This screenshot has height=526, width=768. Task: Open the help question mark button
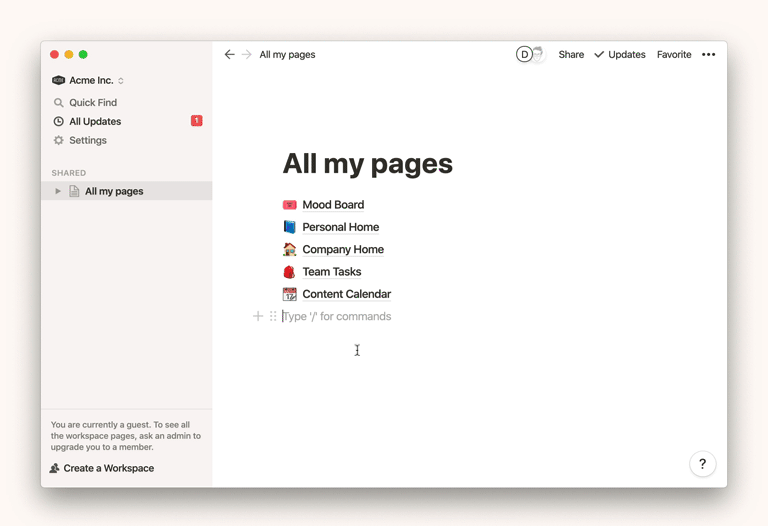(x=702, y=464)
